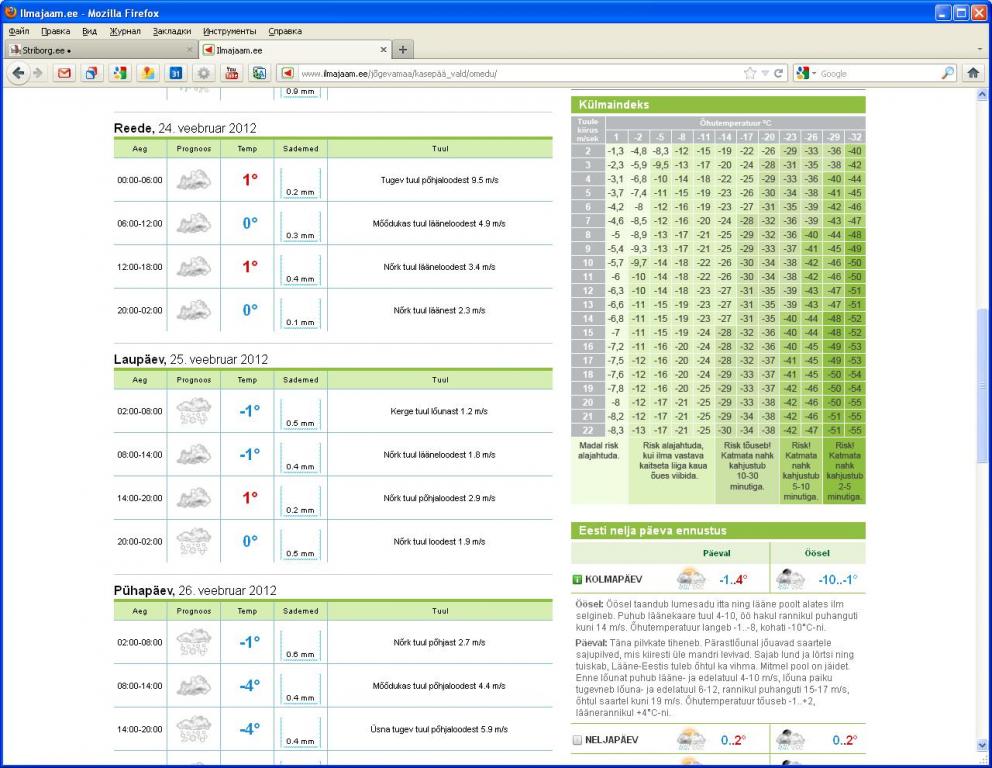Viewport: 992px width, 768px height.
Task: Open the Google Calendar toolbar icon
Action: (x=176, y=73)
